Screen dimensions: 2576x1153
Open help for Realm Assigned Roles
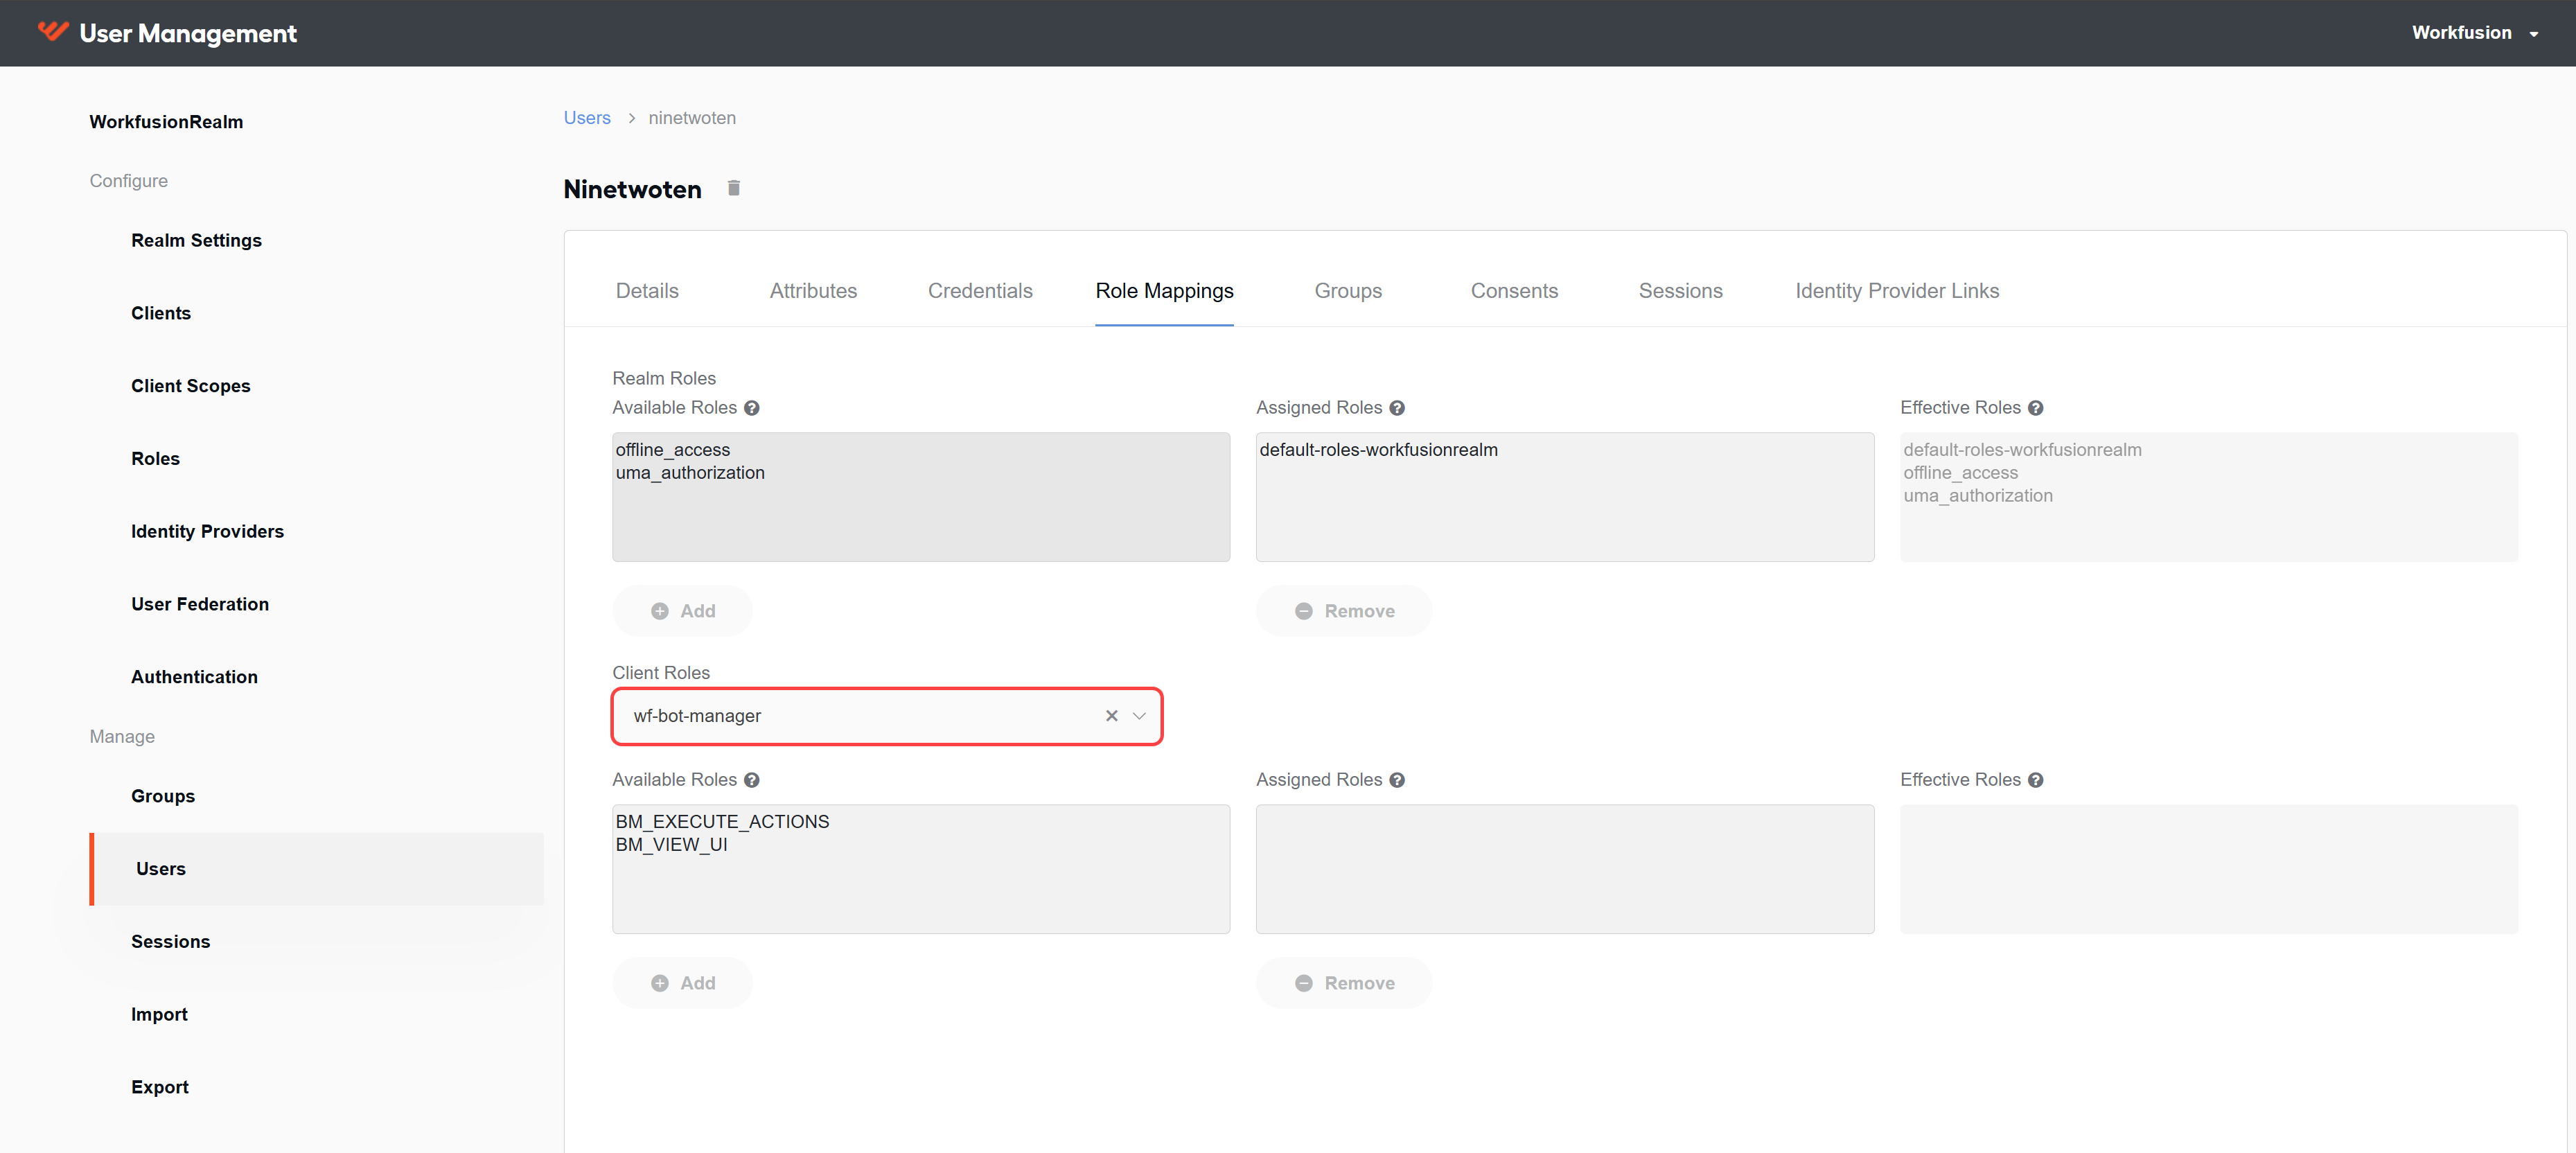[1397, 408]
